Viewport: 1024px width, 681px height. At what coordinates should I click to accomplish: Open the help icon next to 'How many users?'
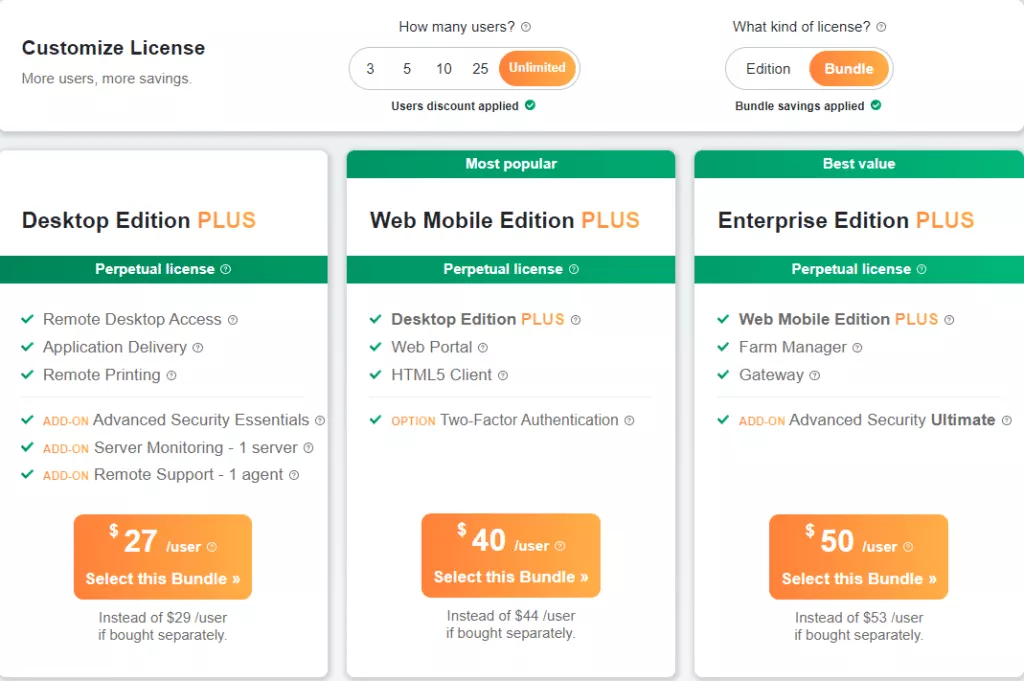525,26
